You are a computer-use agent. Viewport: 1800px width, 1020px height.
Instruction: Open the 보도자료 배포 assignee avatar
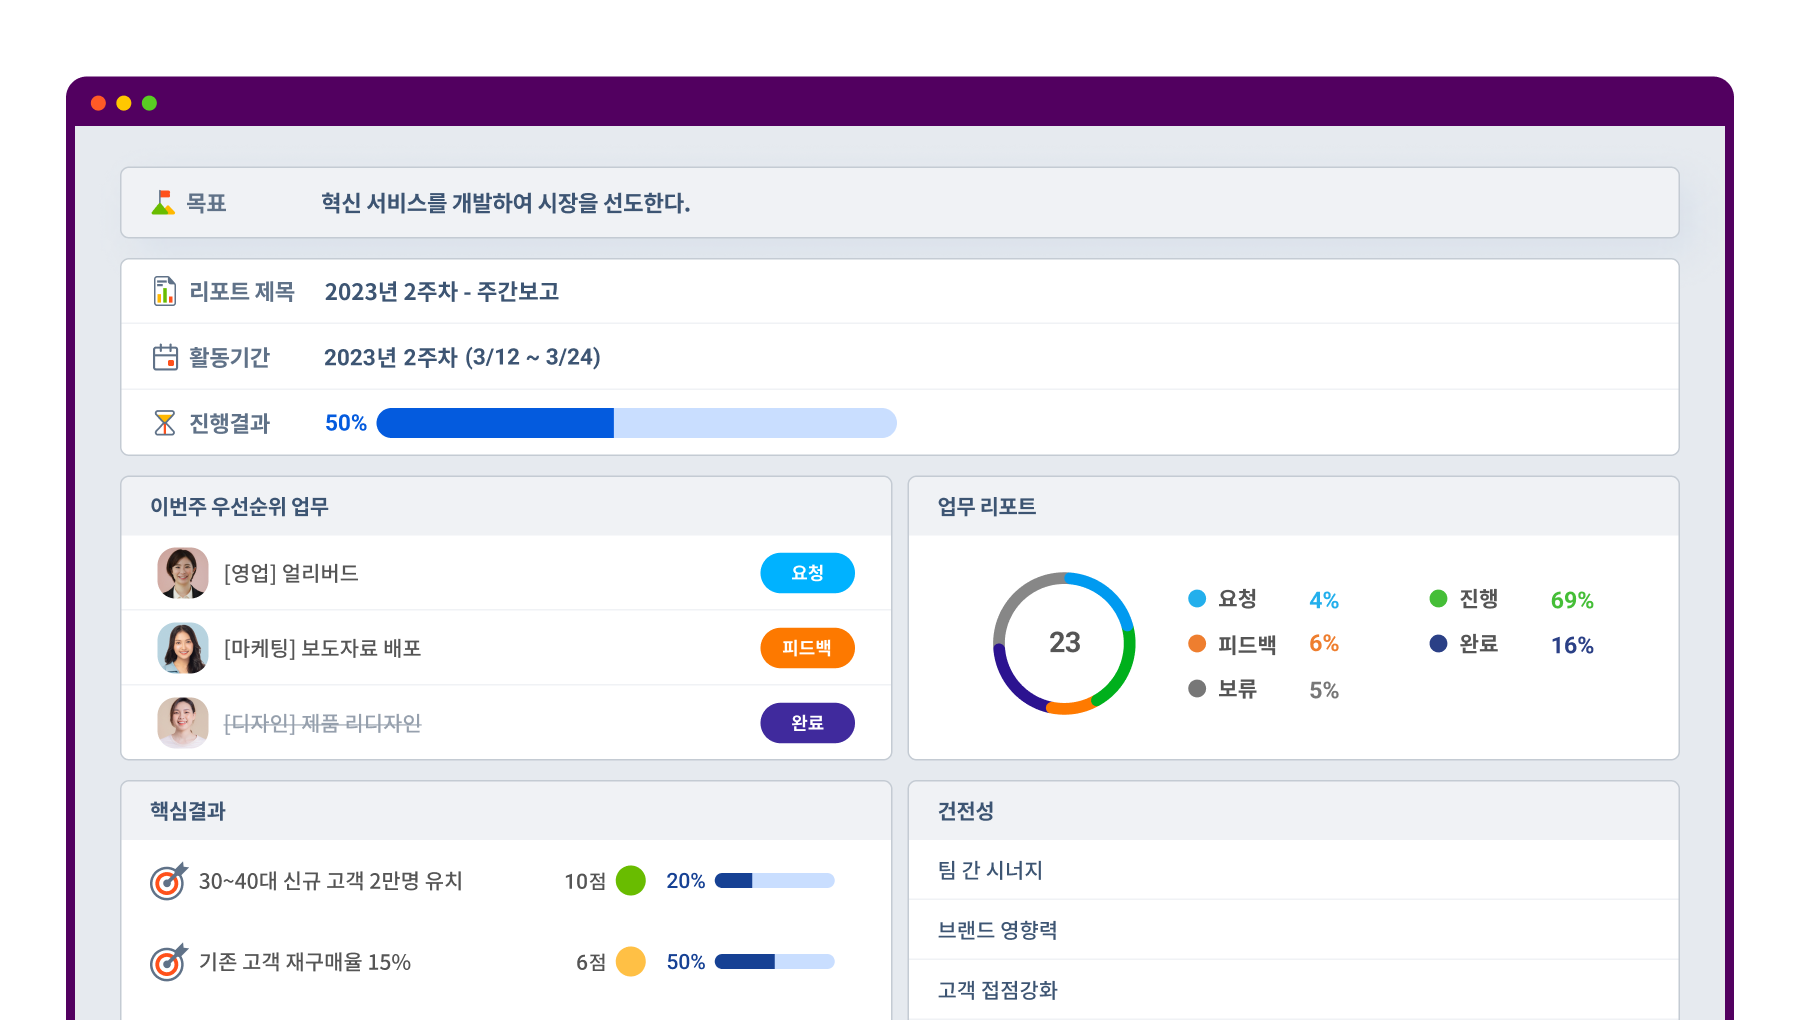[183, 648]
